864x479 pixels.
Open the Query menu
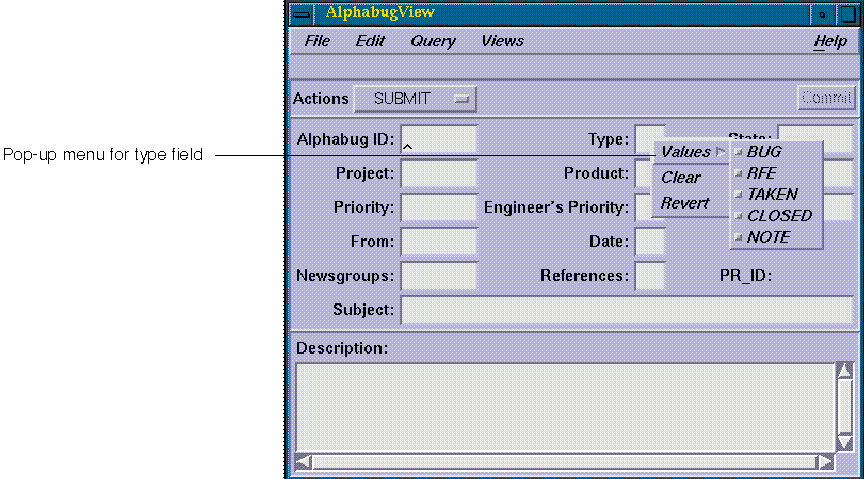click(432, 41)
